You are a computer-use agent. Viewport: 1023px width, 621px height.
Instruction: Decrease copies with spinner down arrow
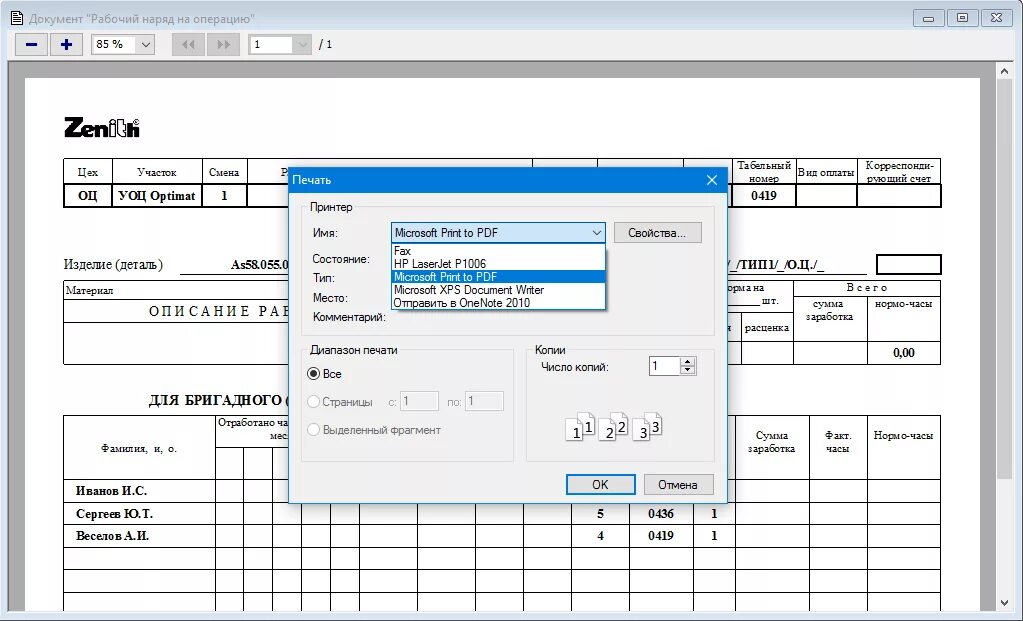[687, 371]
